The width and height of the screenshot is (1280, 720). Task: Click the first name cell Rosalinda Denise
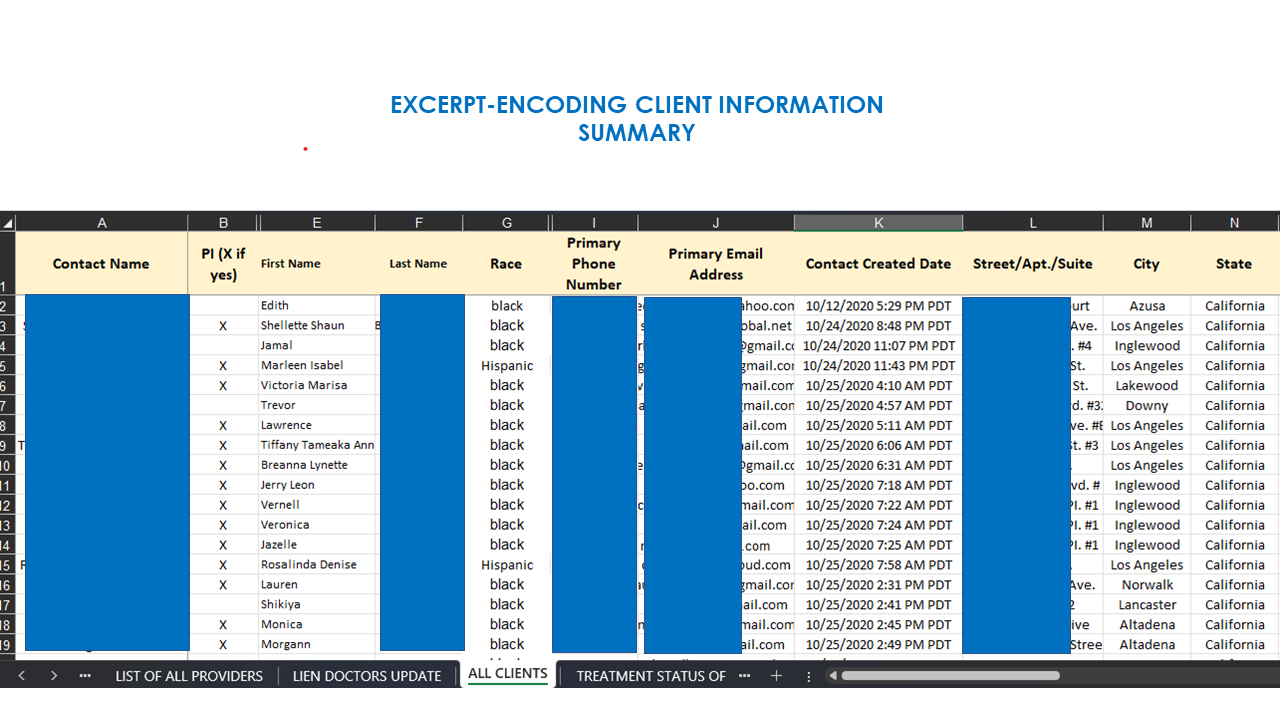click(317, 565)
